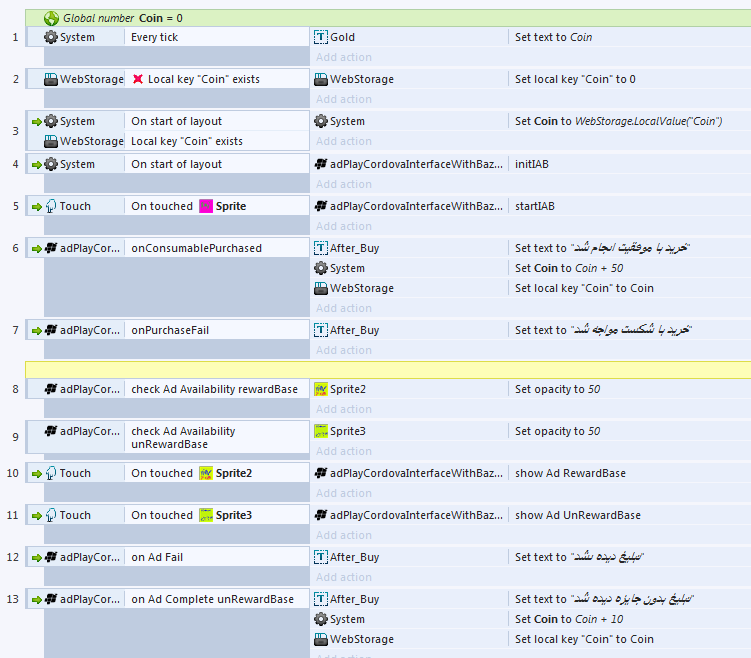Screen dimensions: 751x658
Task: Click the WebStorage condition icon in event 2
Action: (51, 79)
